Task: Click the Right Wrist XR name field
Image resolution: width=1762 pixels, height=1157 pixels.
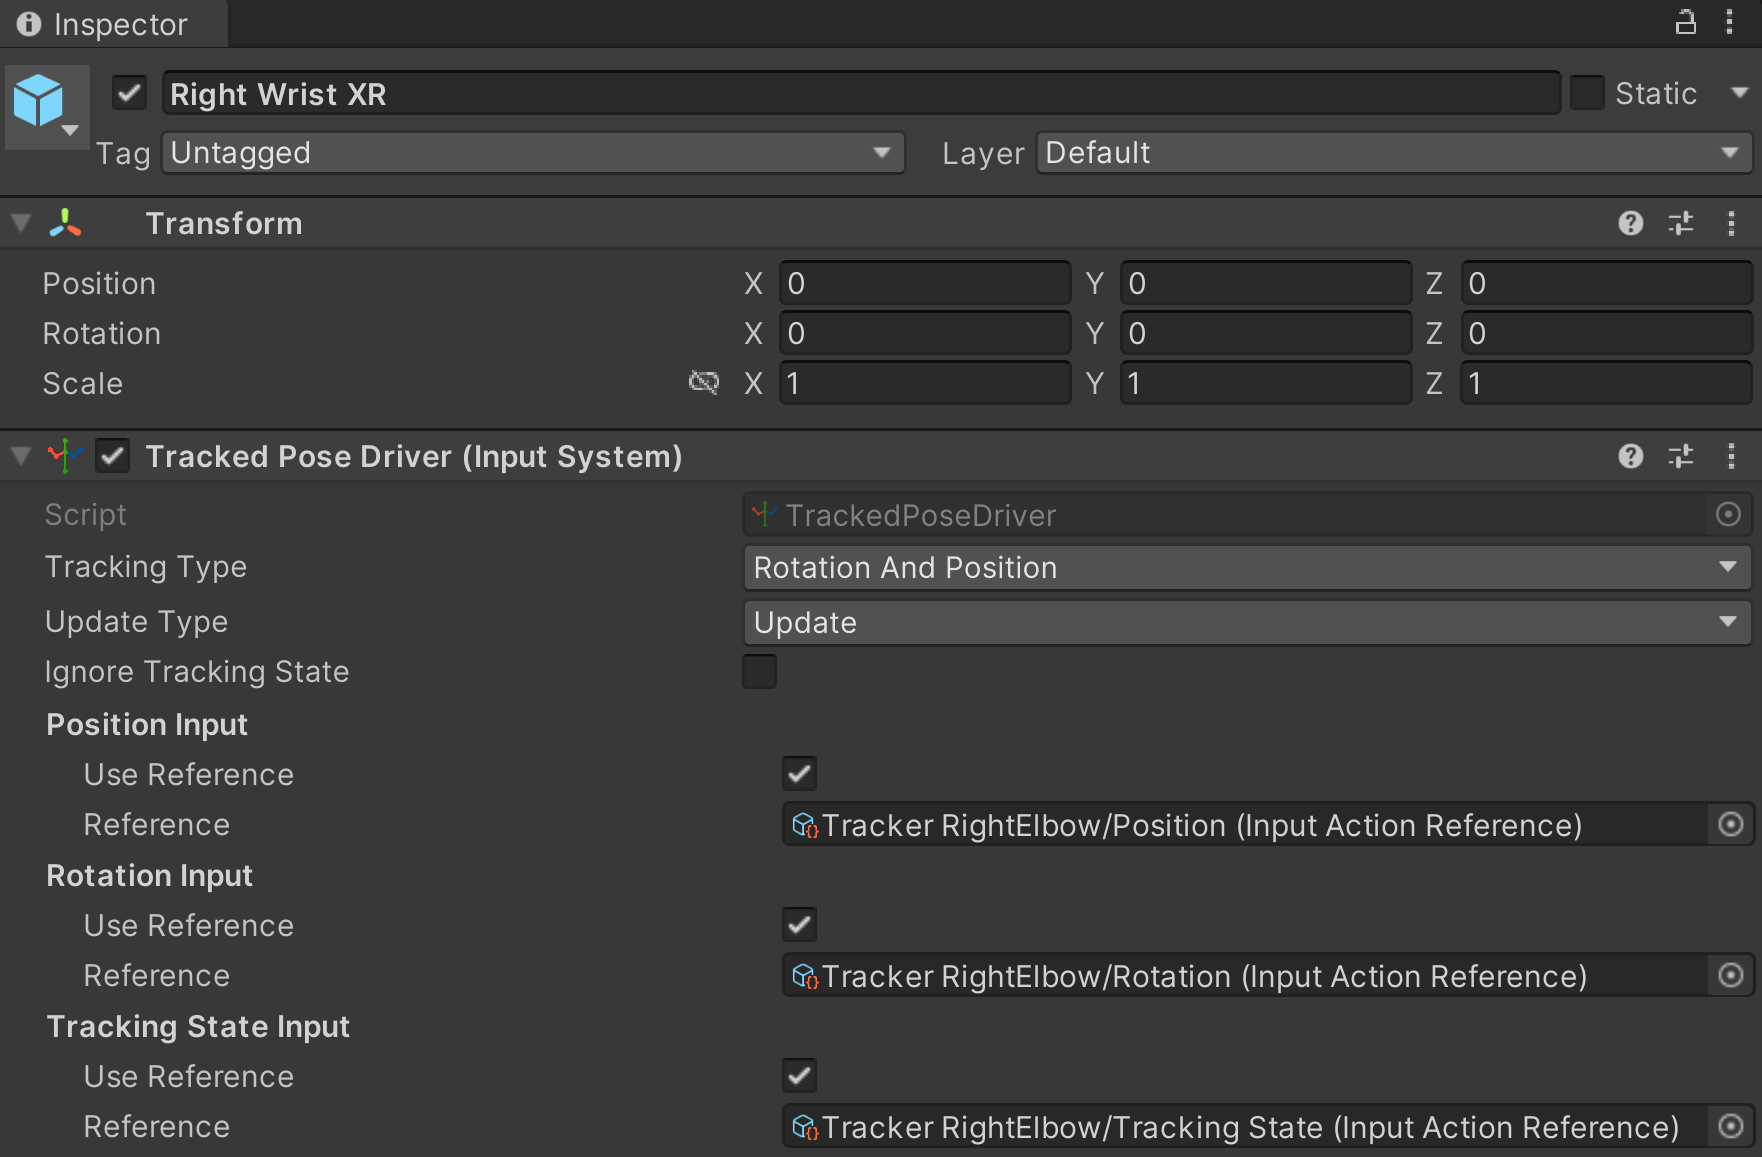Action: pos(860,93)
